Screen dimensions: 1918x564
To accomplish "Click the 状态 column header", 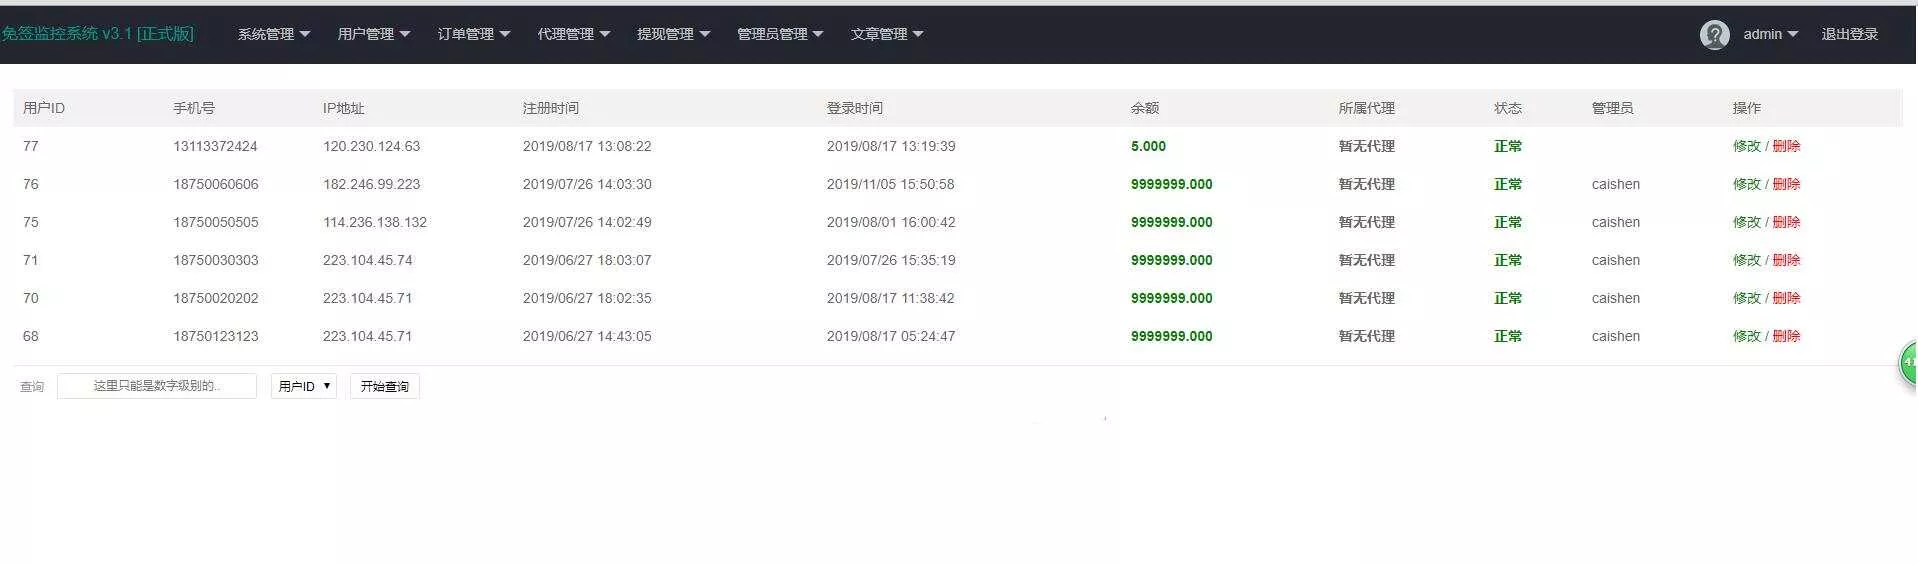I will (x=1508, y=108).
